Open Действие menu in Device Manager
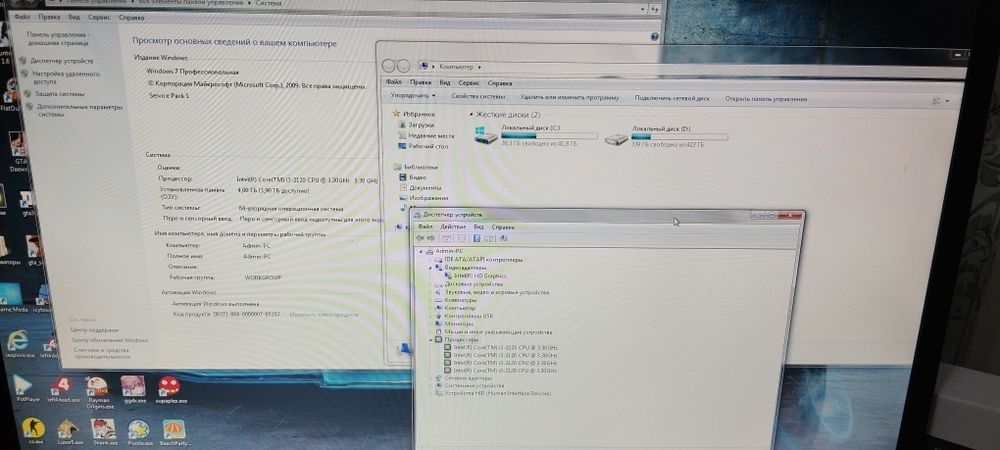Viewport: 1000px width, 450px height. click(453, 226)
